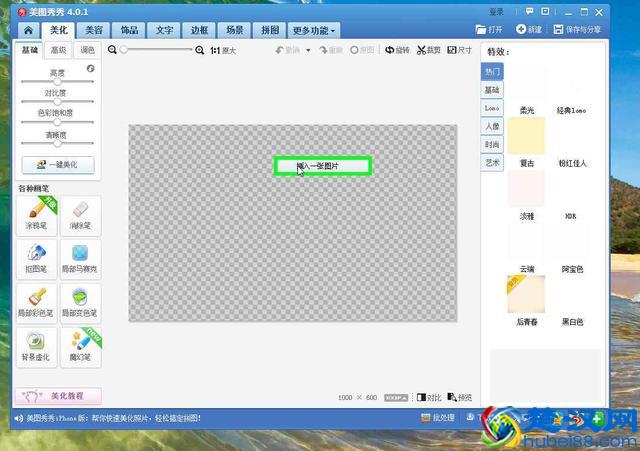The height and width of the screenshot is (451, 640).
Task: Select the 局部彩色笔 local color brush
Action: 36,301
